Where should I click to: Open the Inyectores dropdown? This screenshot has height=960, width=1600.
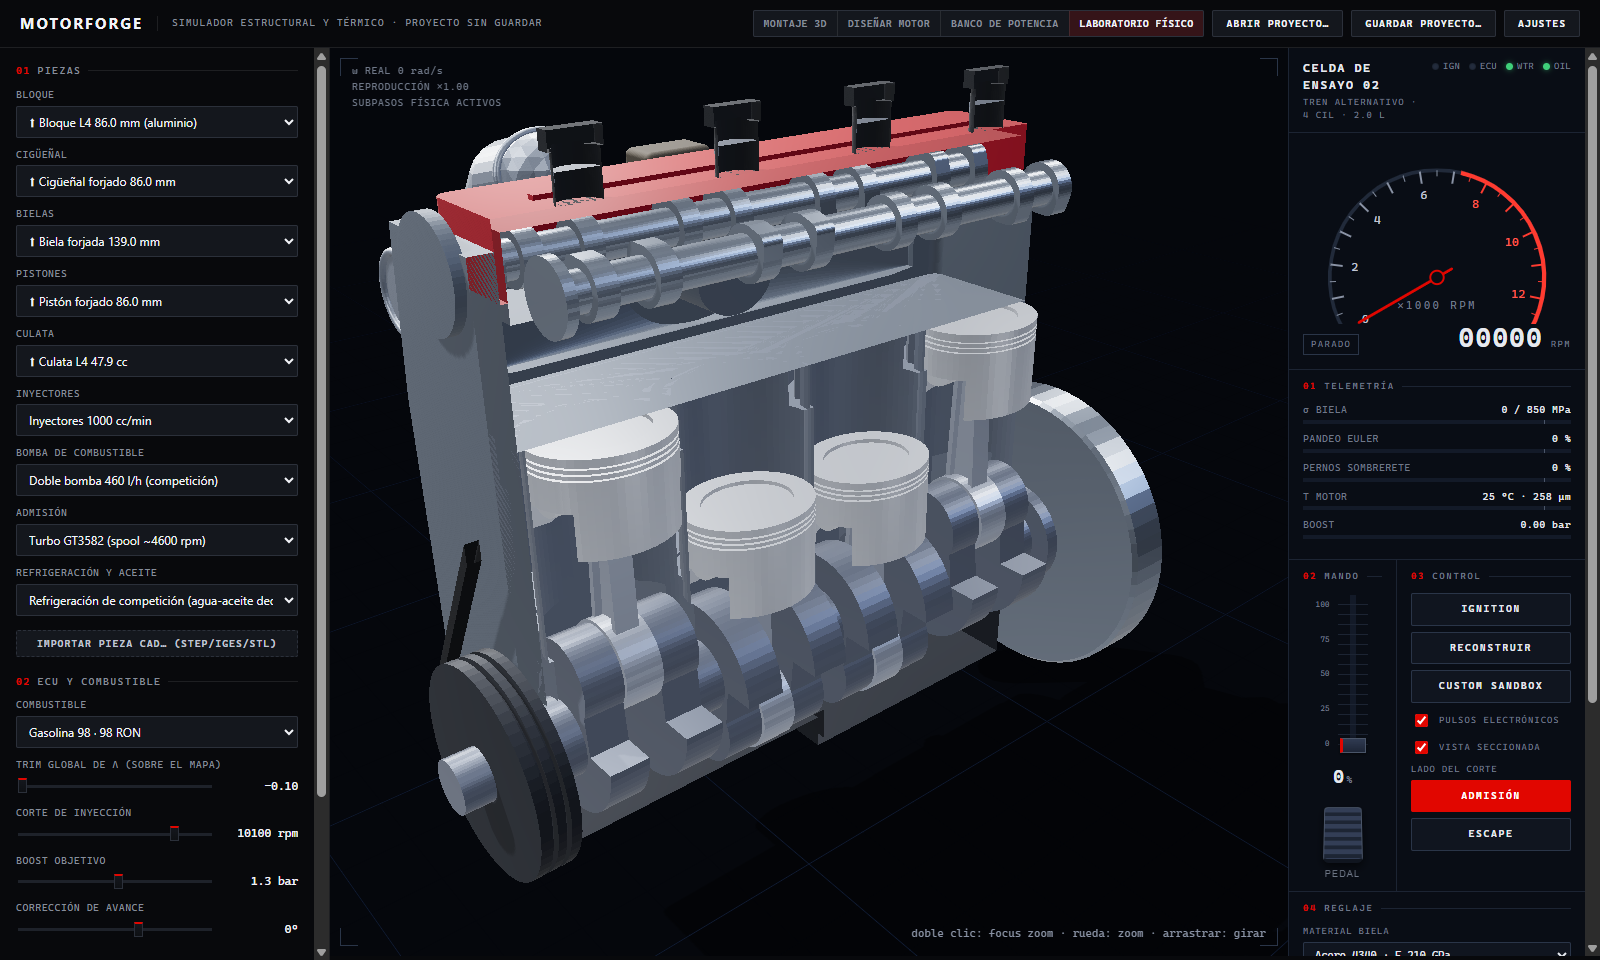pos(157,420)
